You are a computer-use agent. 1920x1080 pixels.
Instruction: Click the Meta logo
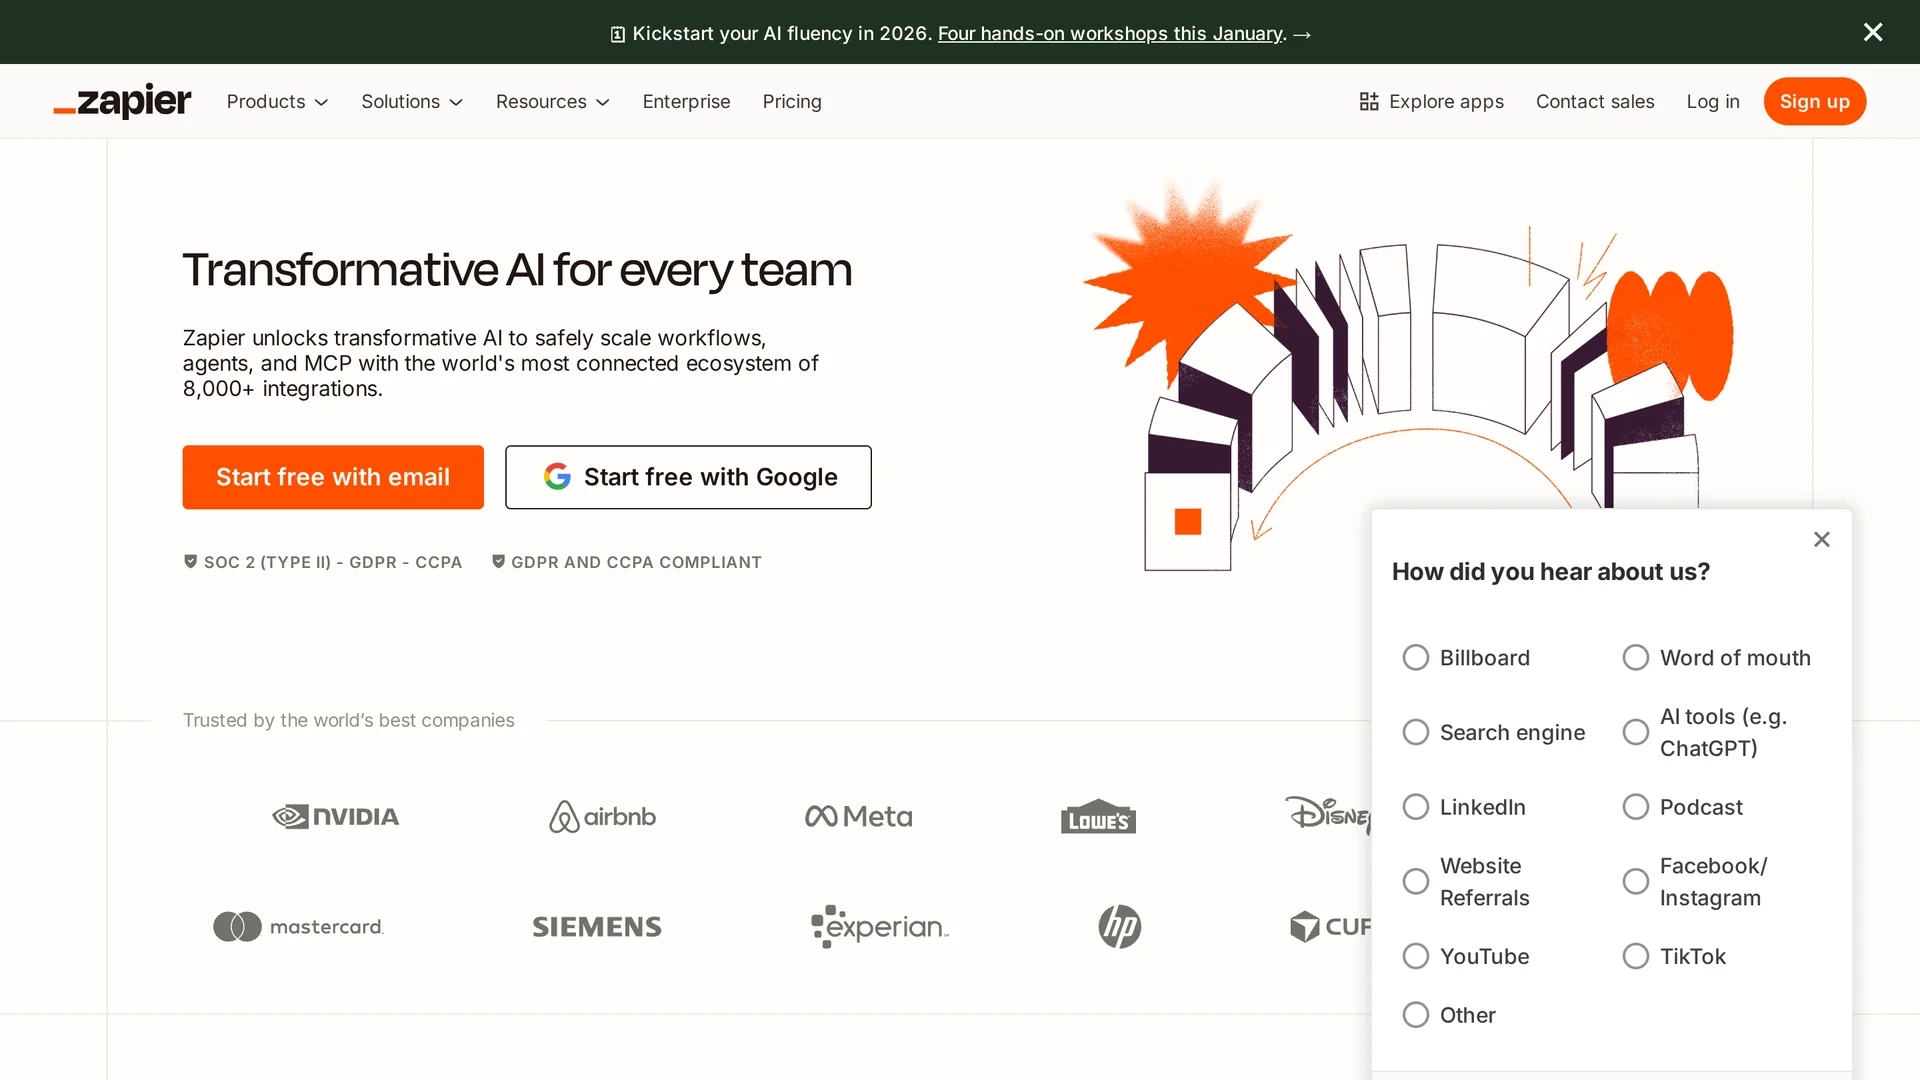(x=859, y=817)
